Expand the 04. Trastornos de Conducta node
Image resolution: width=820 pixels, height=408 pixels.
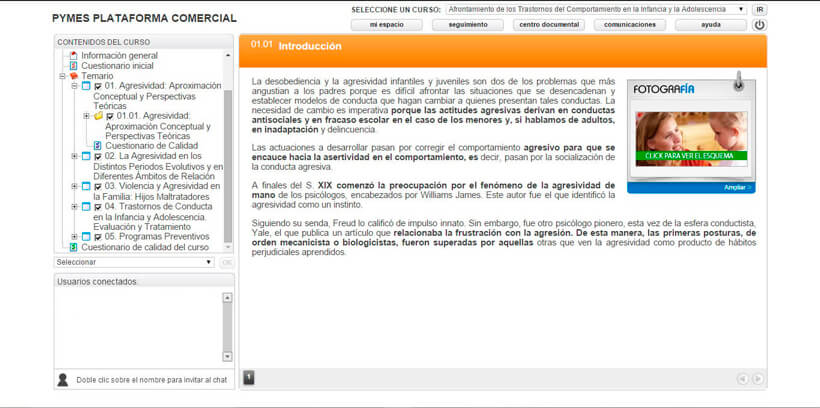click(74, 207)
